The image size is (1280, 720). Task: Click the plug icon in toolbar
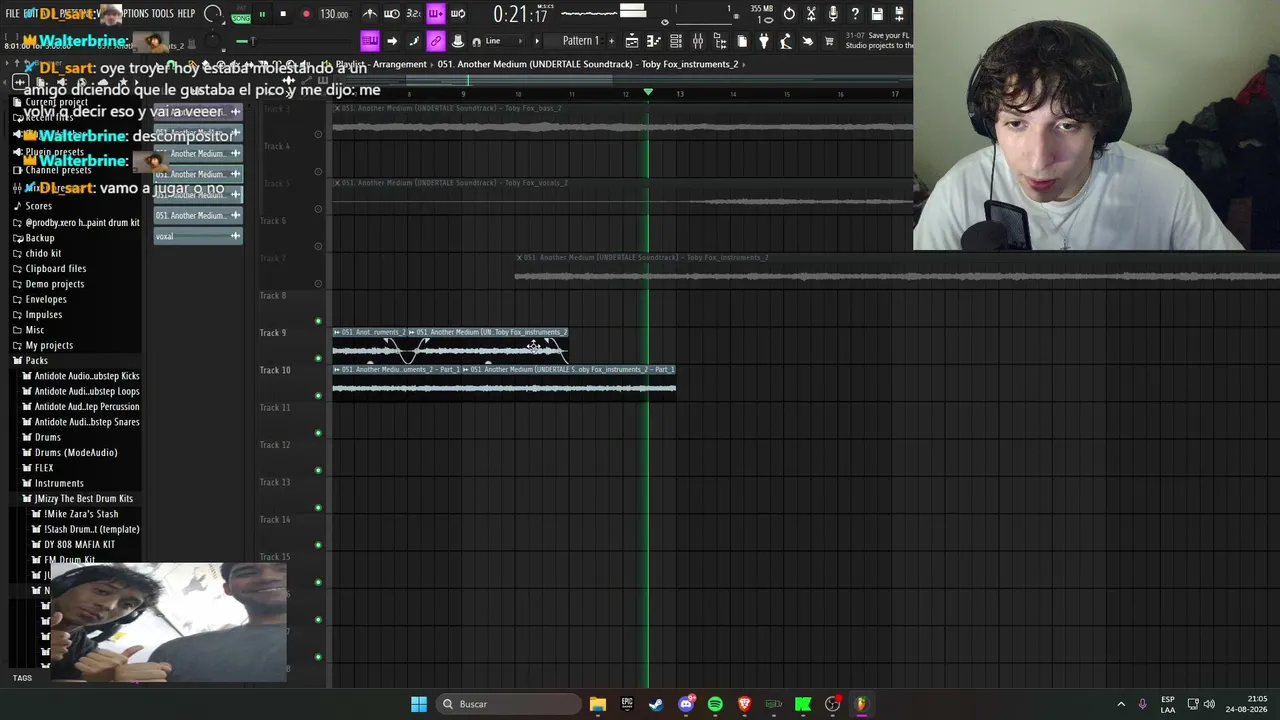click(764, 41)
